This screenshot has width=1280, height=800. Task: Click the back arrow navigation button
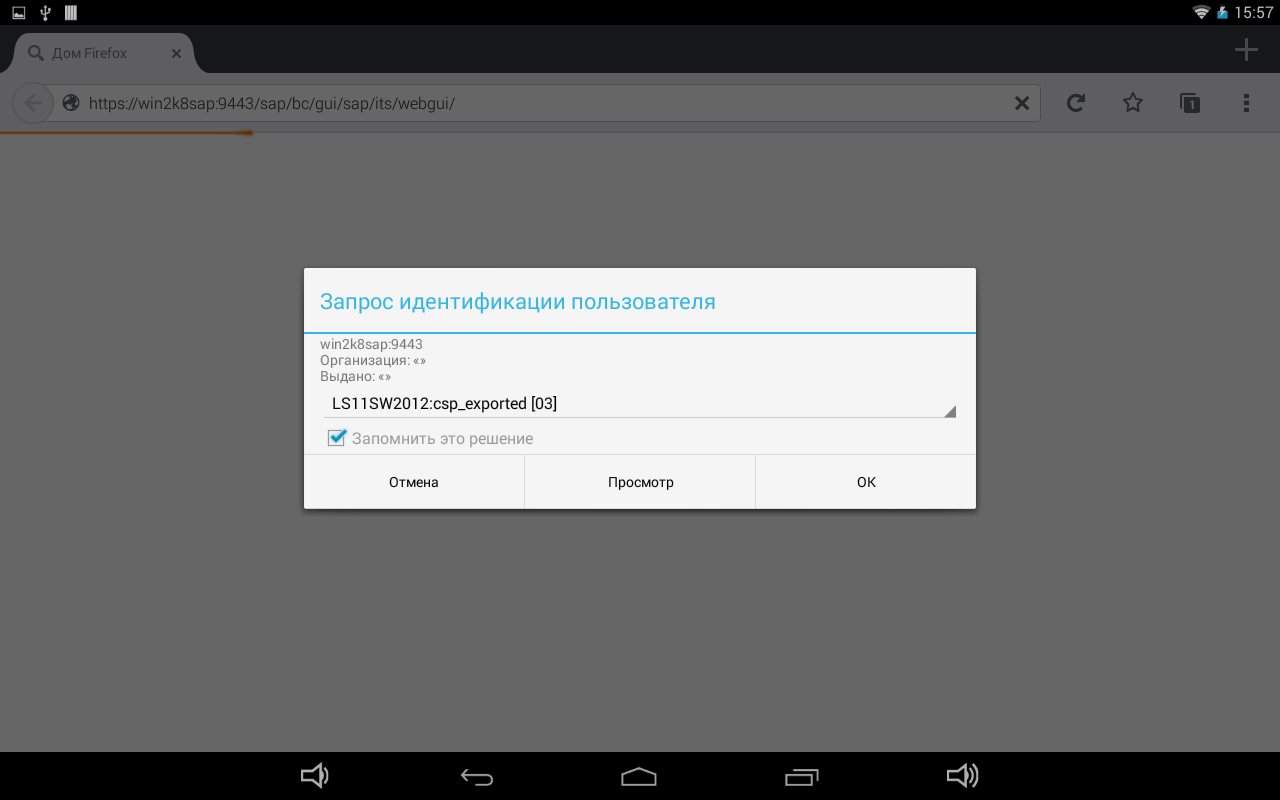tap(33, 103)
